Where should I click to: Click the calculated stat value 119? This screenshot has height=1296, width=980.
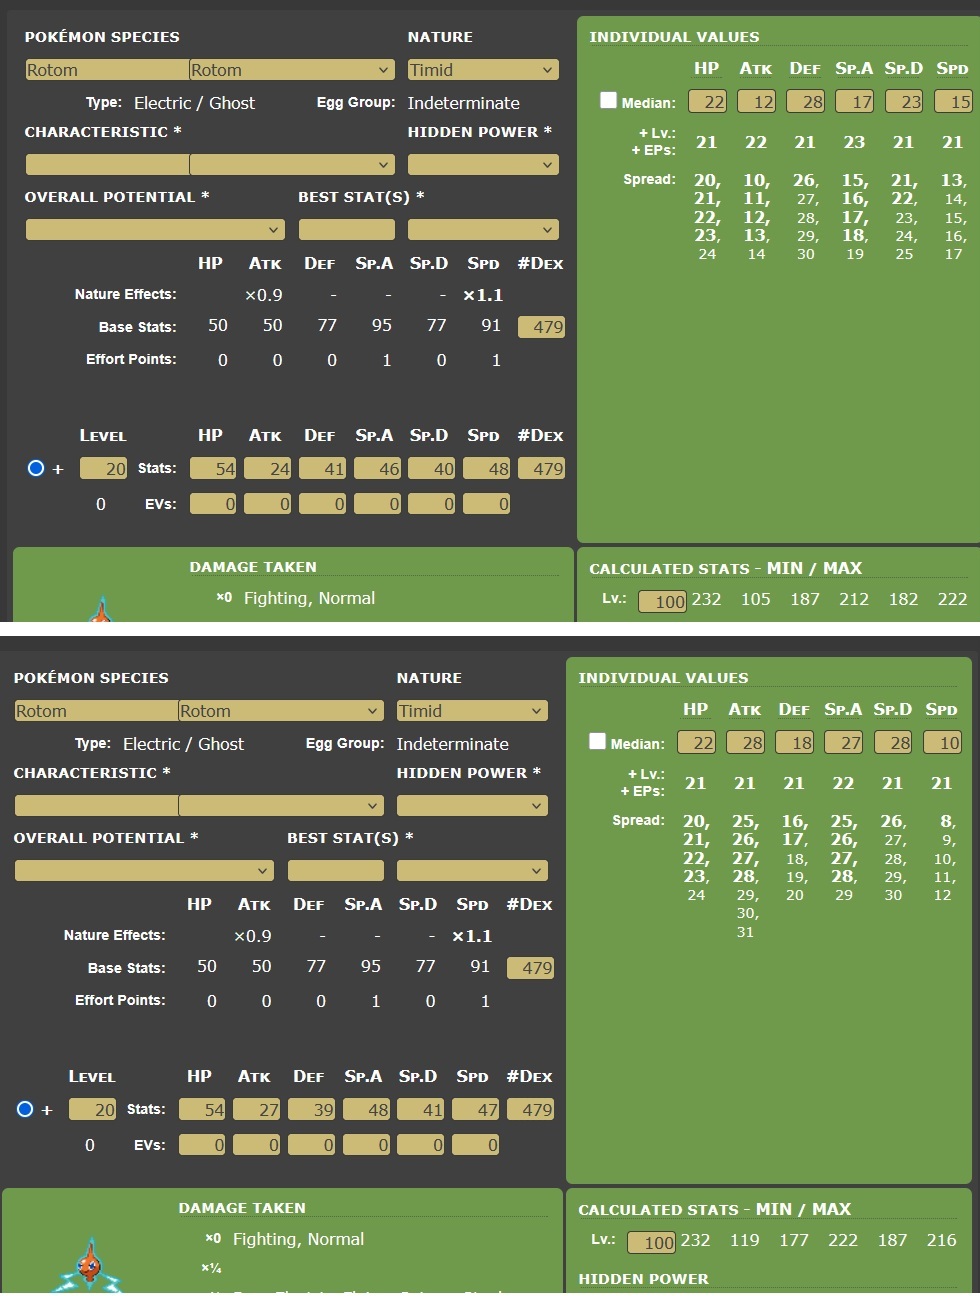745,1240
